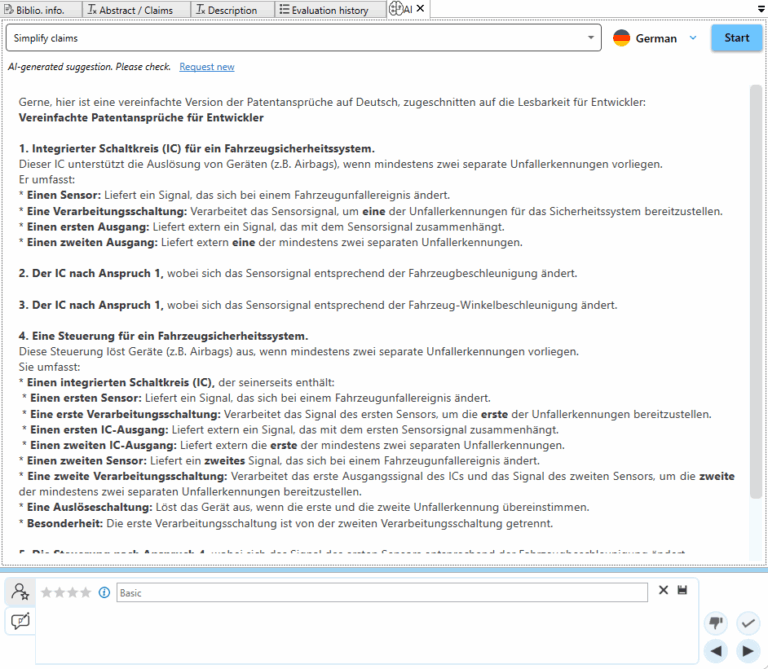Click inside the empty comment text area
The image size is (768, 669).
click(367, 634)
